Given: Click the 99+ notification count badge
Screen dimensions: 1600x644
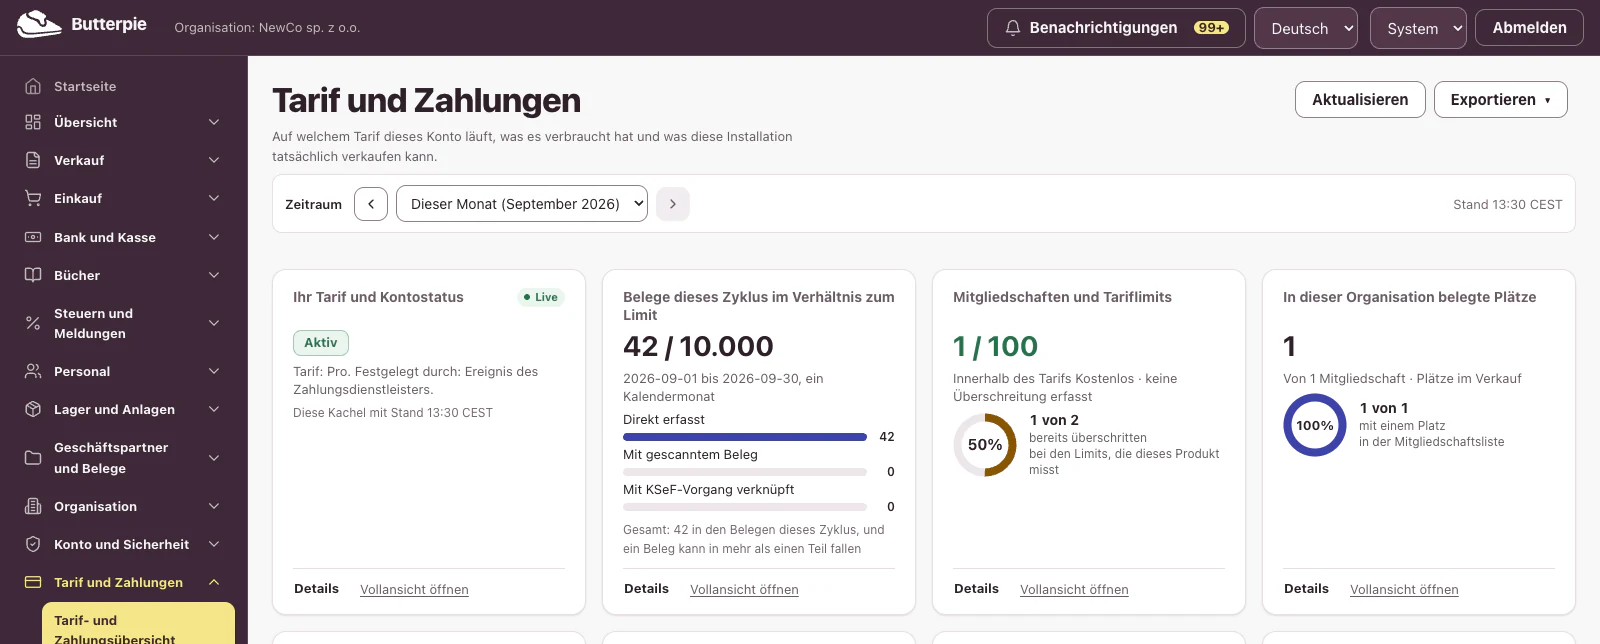Looking at the screenshot, I should click(x=1211, y=28).
